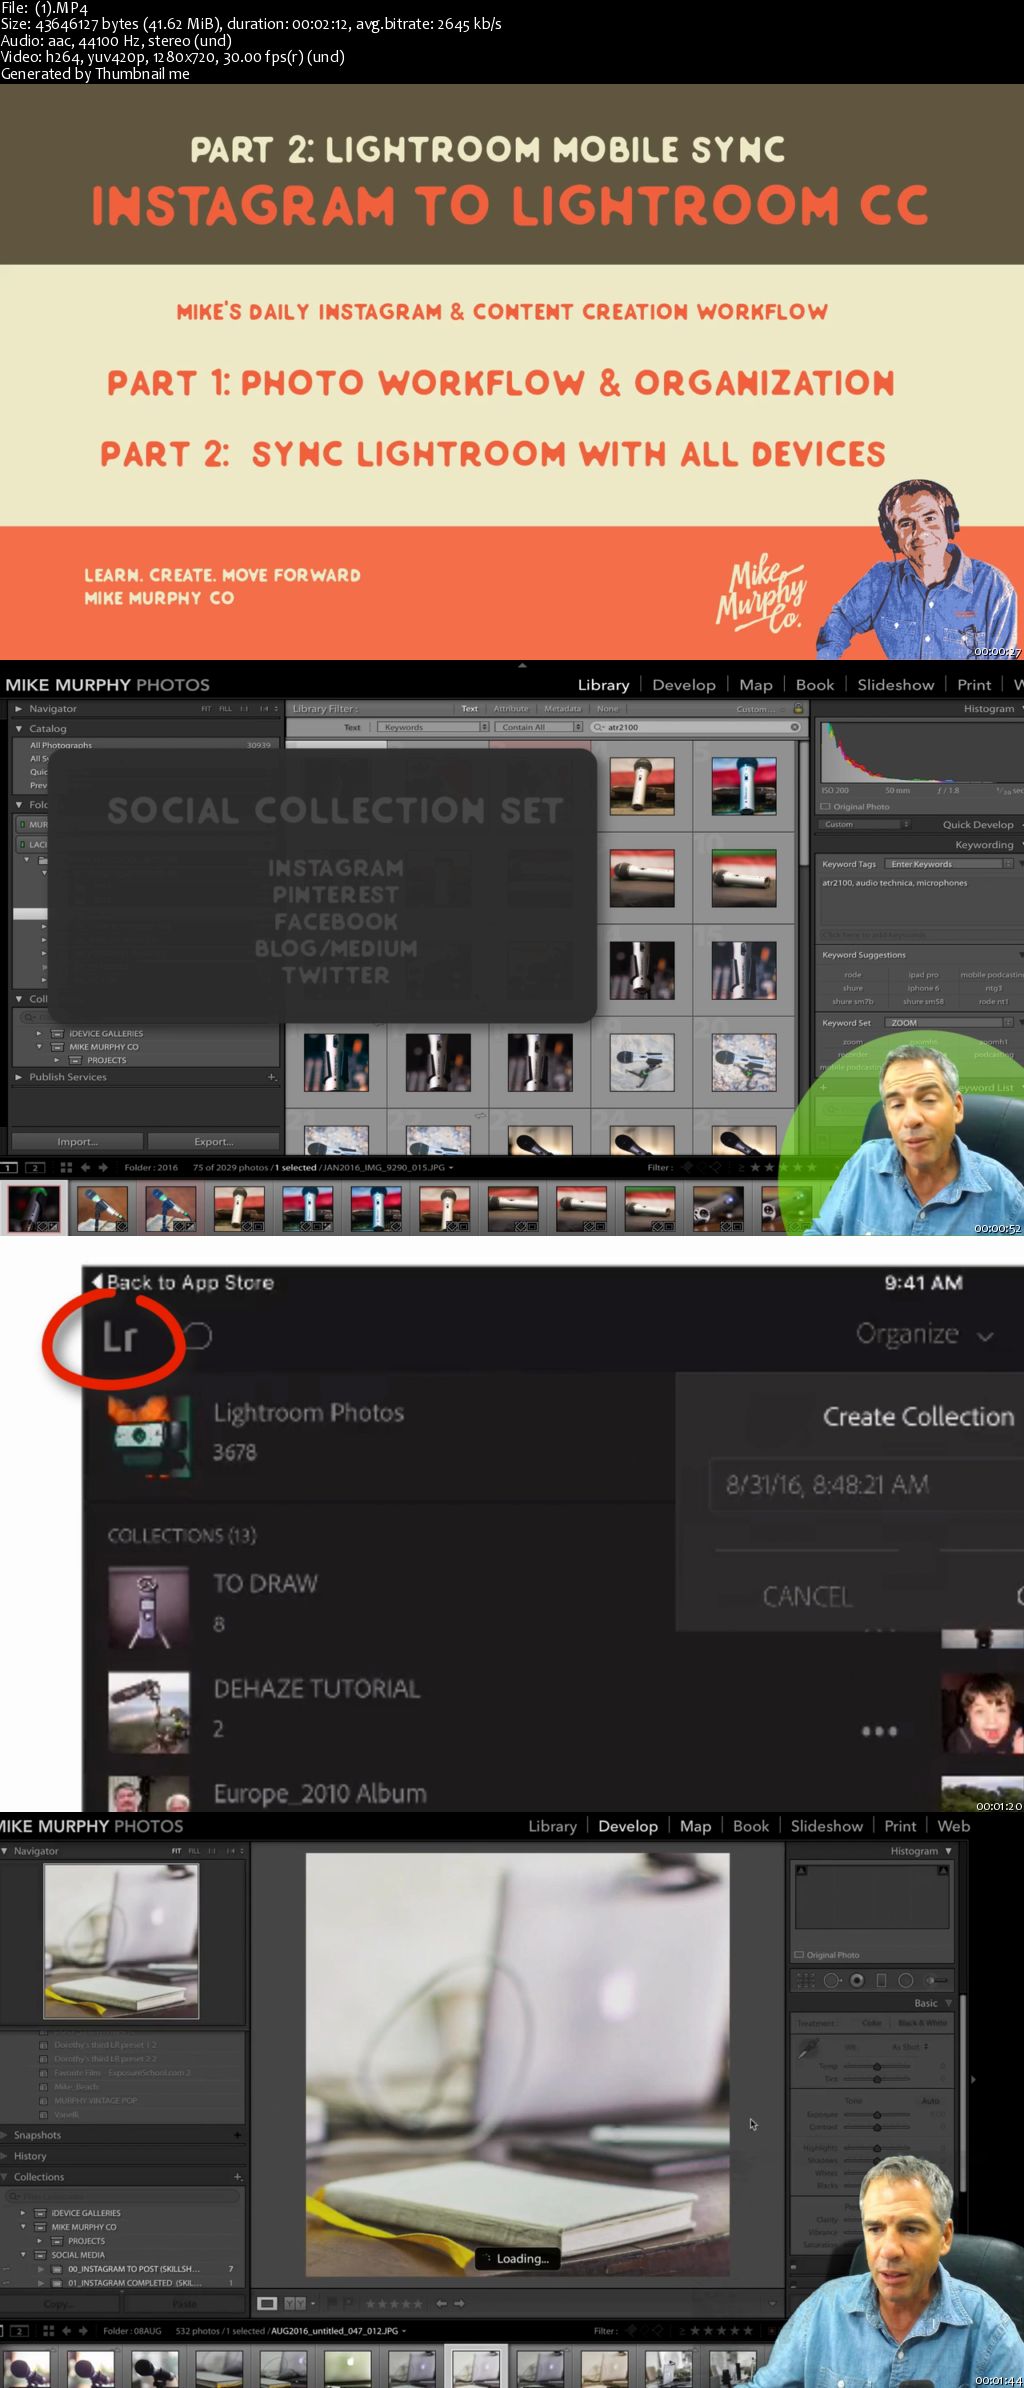Select the Radial Filter tool in the Develop frame
Viewport: 1024px width, 2388px height.
[x=905, y=1980]
